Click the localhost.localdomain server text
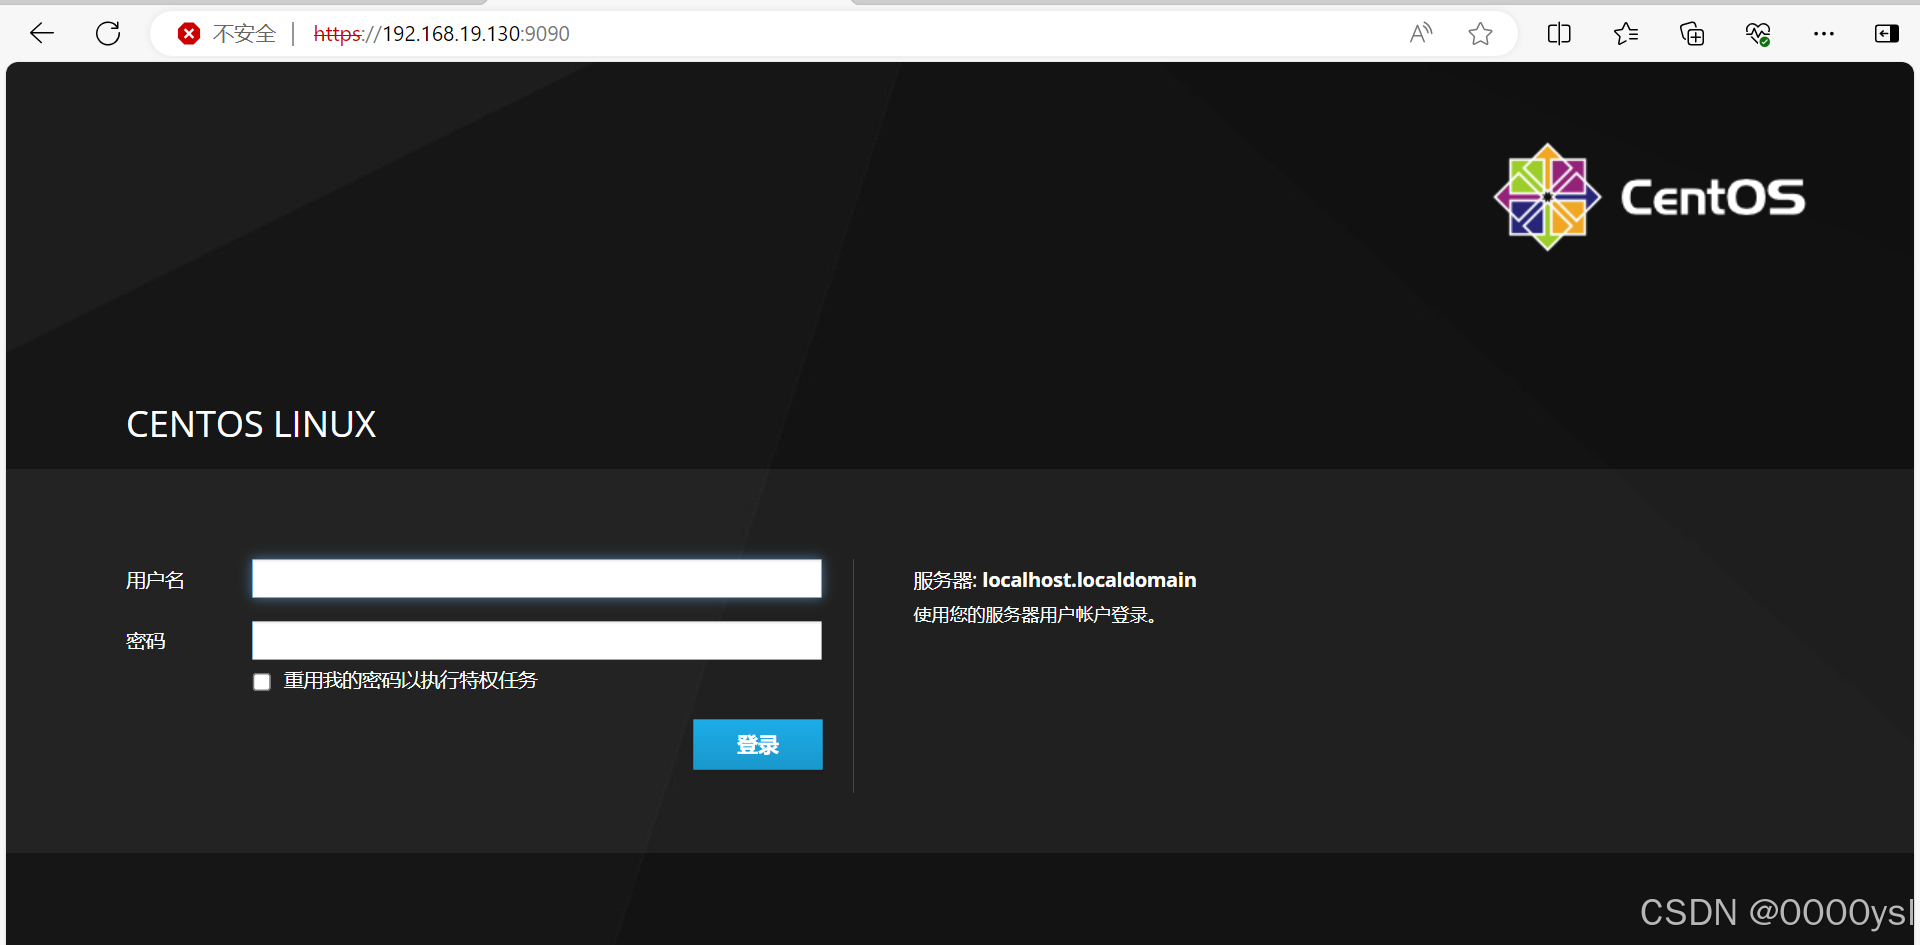This screenshot has width=1920, height=945. point(1090,579)
